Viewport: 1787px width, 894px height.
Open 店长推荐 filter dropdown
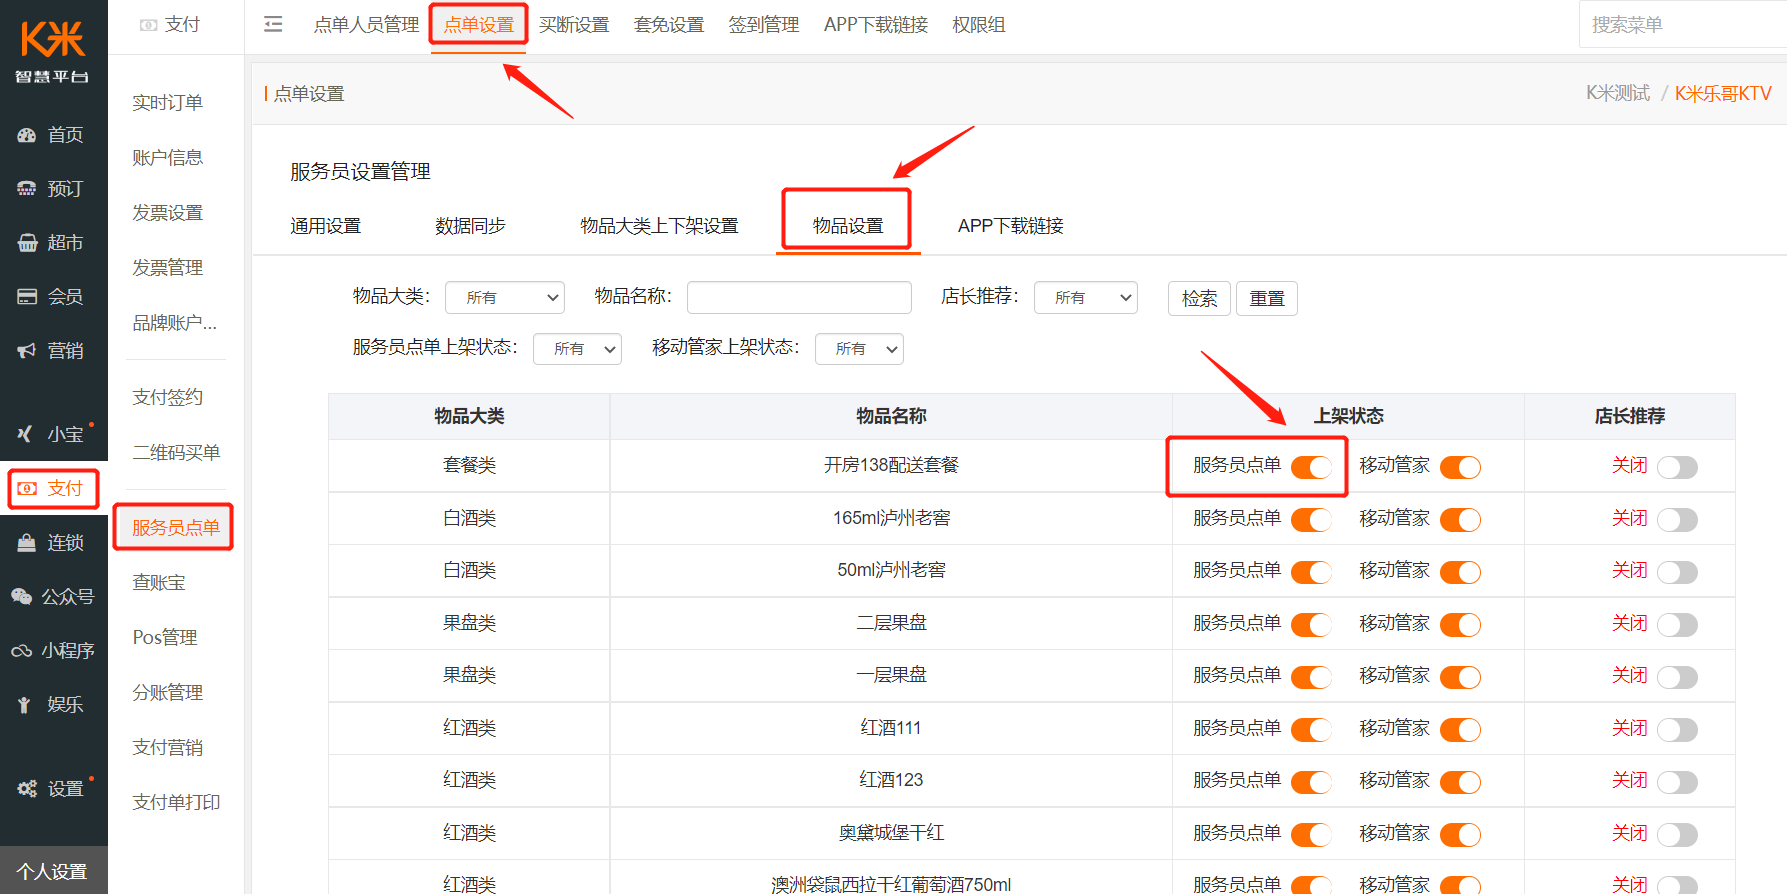1086,297
